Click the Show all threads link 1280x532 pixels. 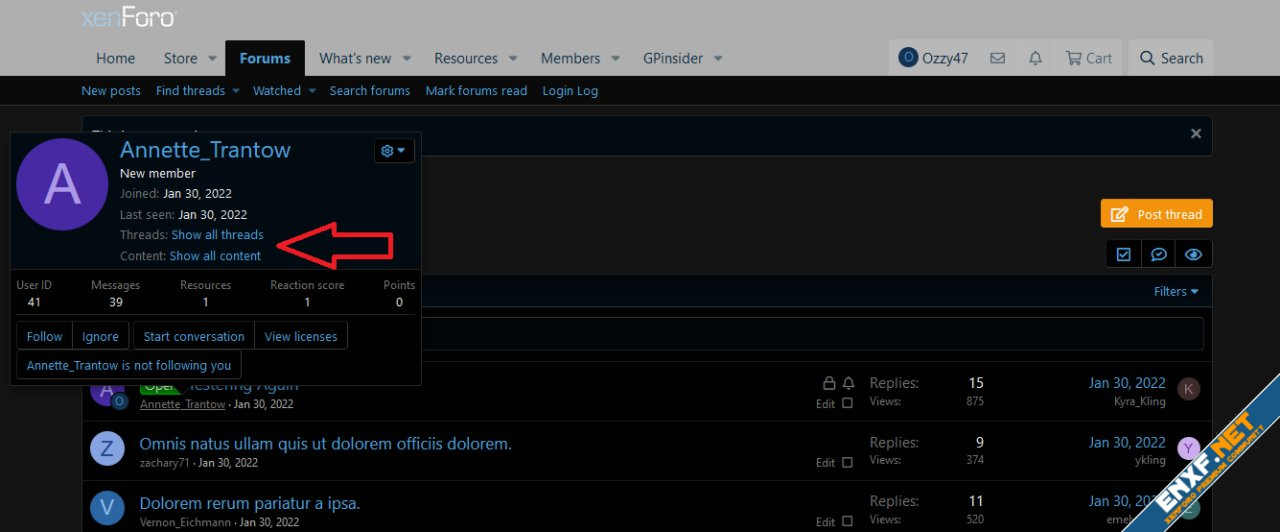[217, 235]
